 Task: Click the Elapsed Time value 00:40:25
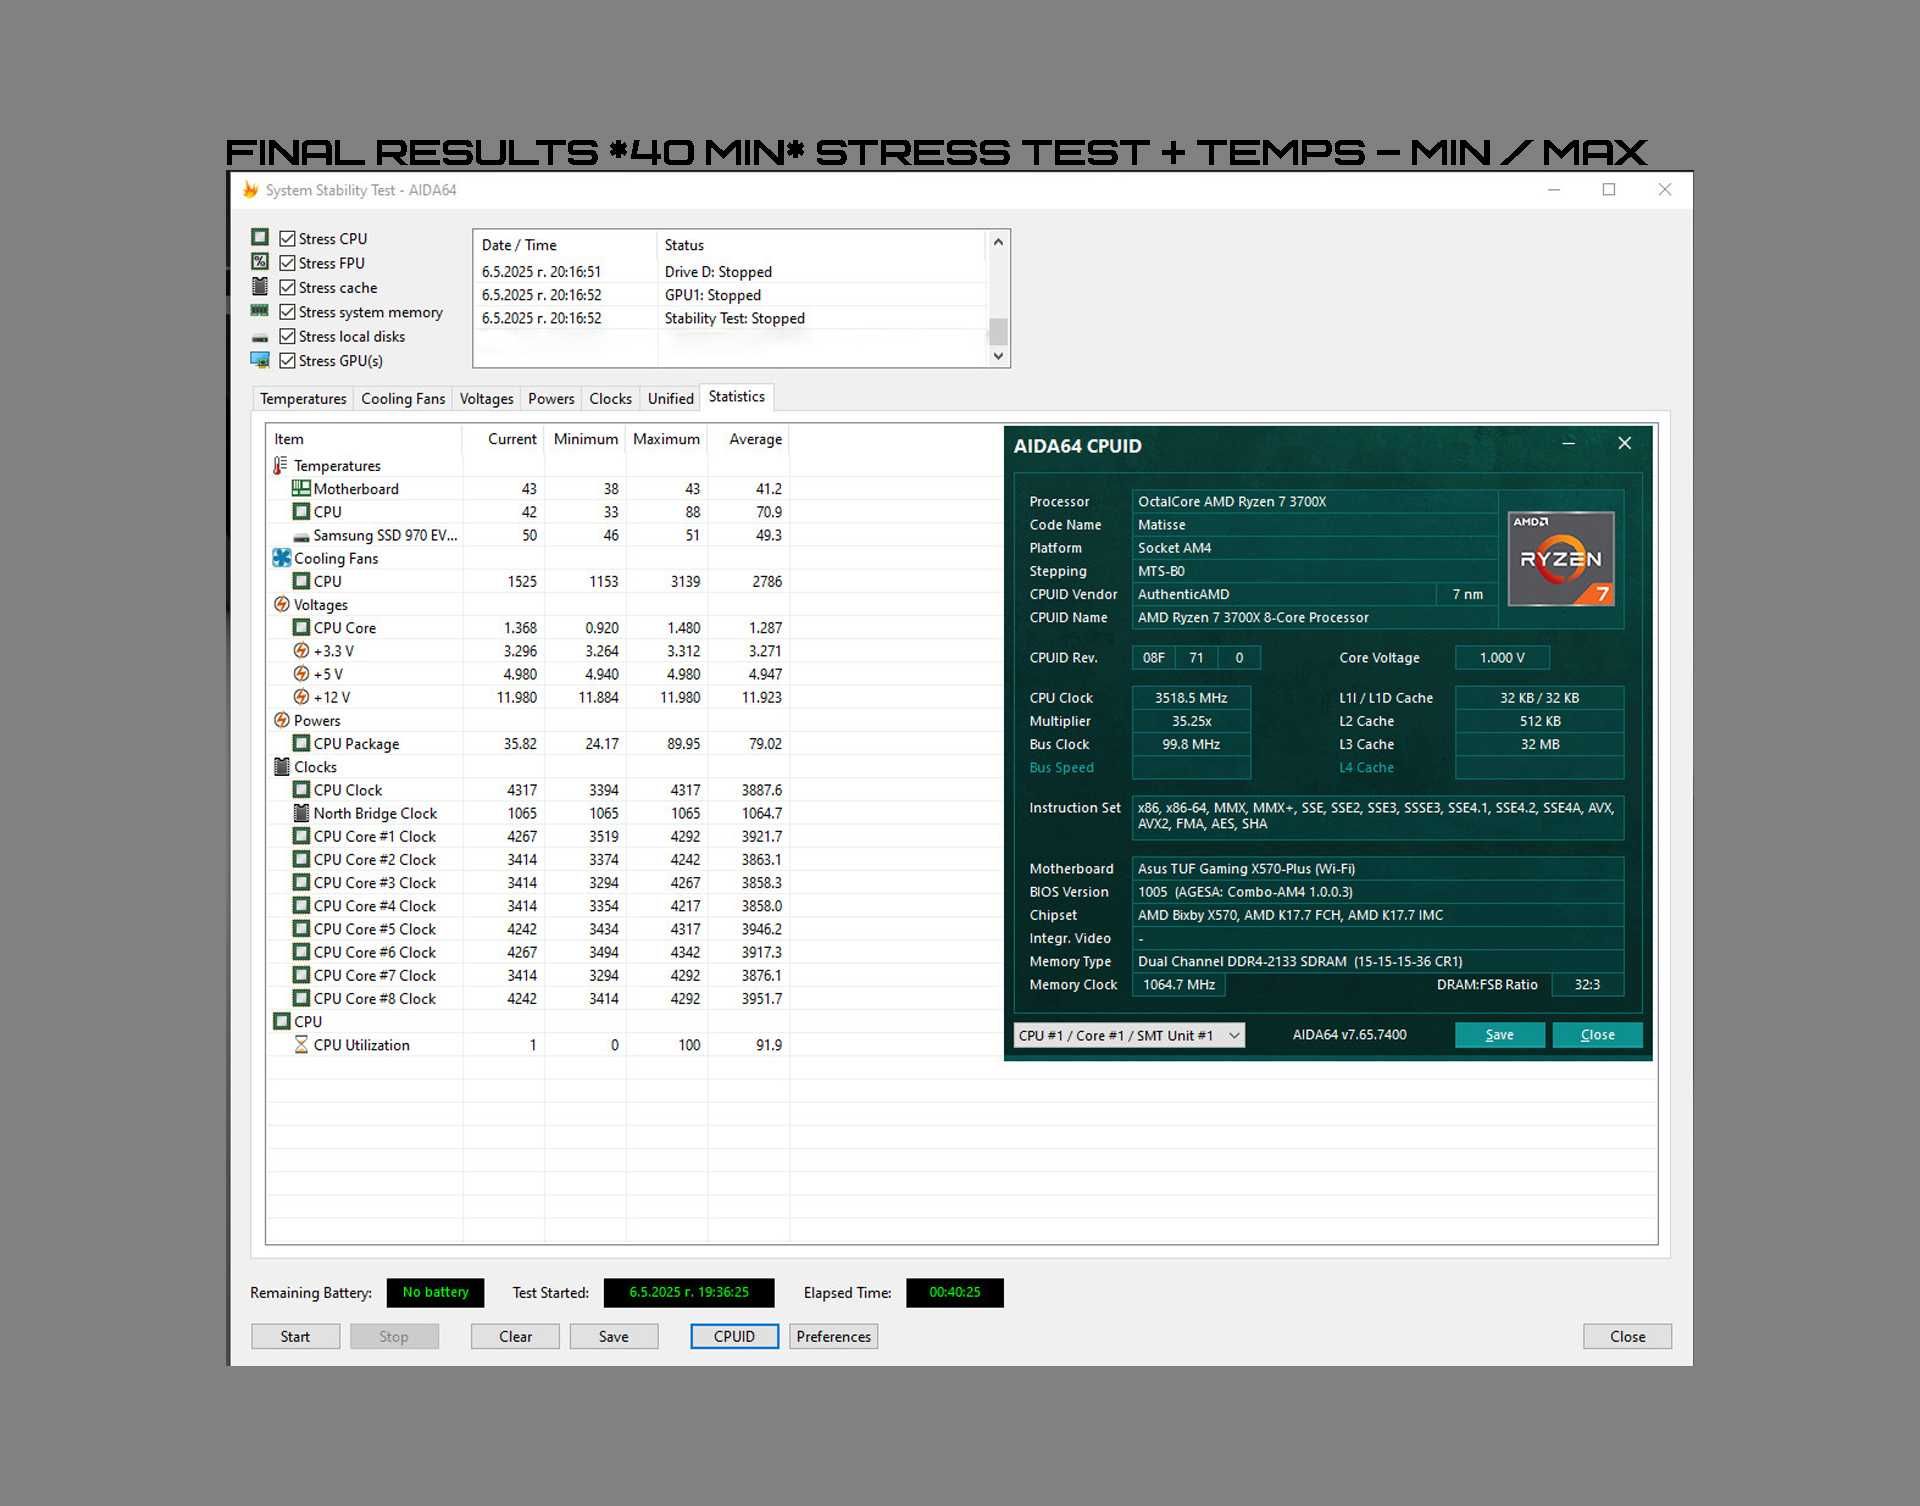click(954, 1292)
